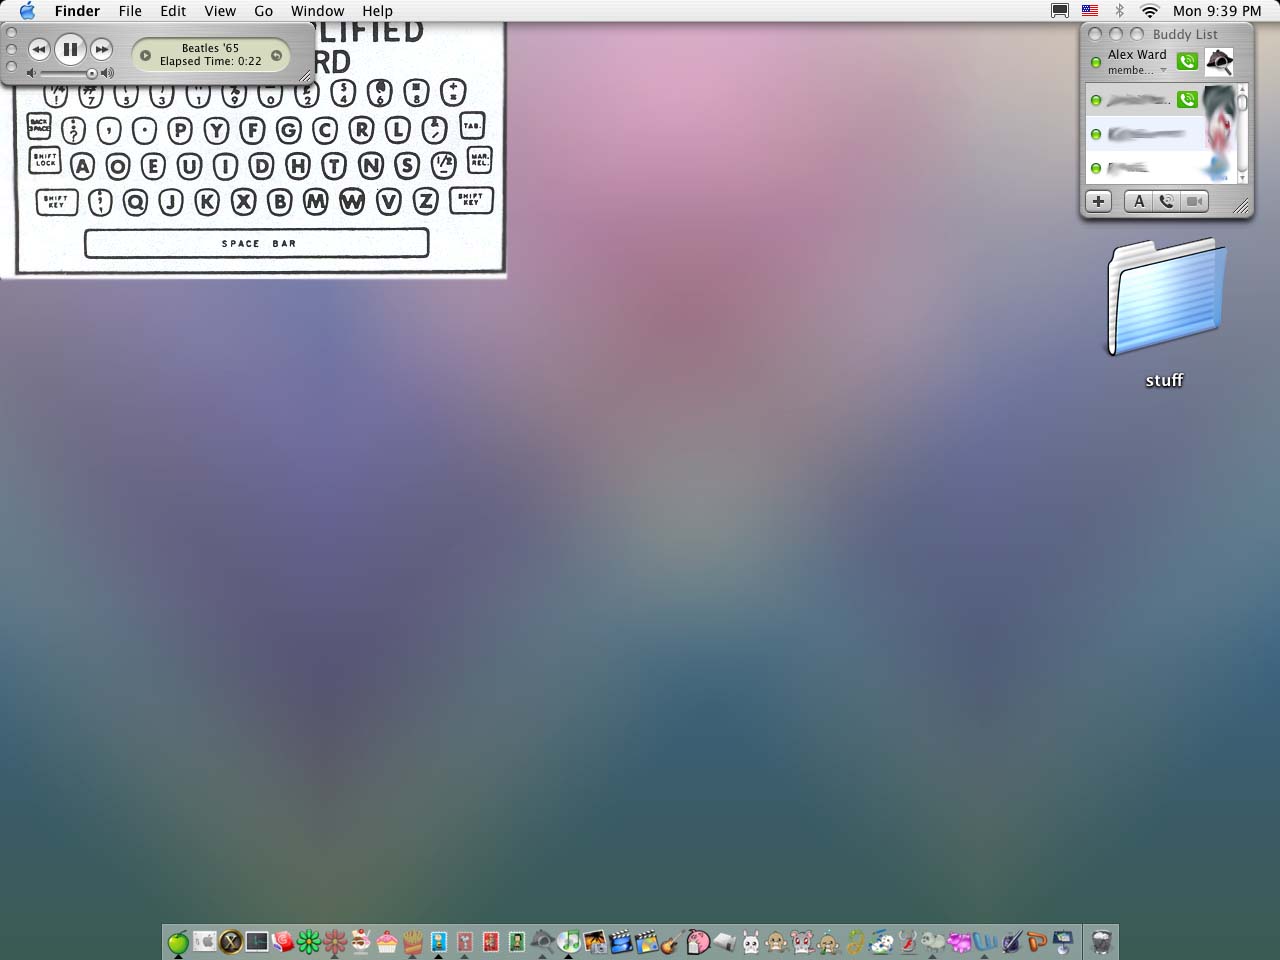1280x960 pixels.
Task: Click the loud speaker icon in iTunes
Action: click(x=108, y=73)
